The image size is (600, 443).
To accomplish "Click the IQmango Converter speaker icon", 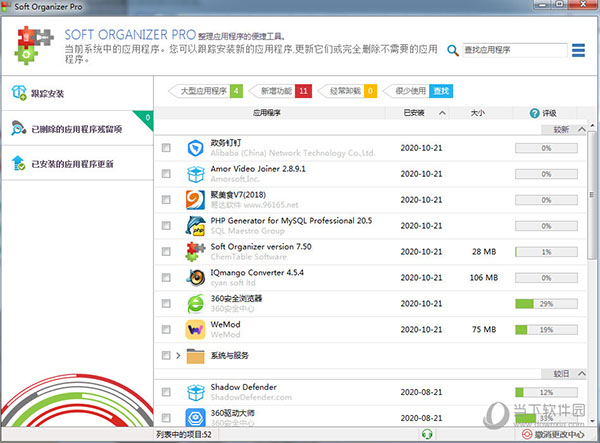I will 196,278.
